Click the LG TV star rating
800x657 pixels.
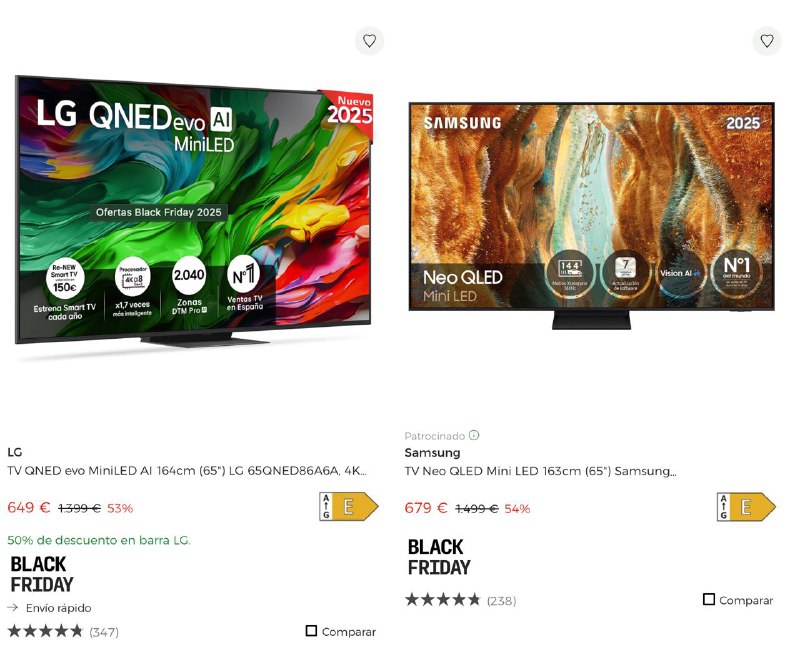coord(45,631)
